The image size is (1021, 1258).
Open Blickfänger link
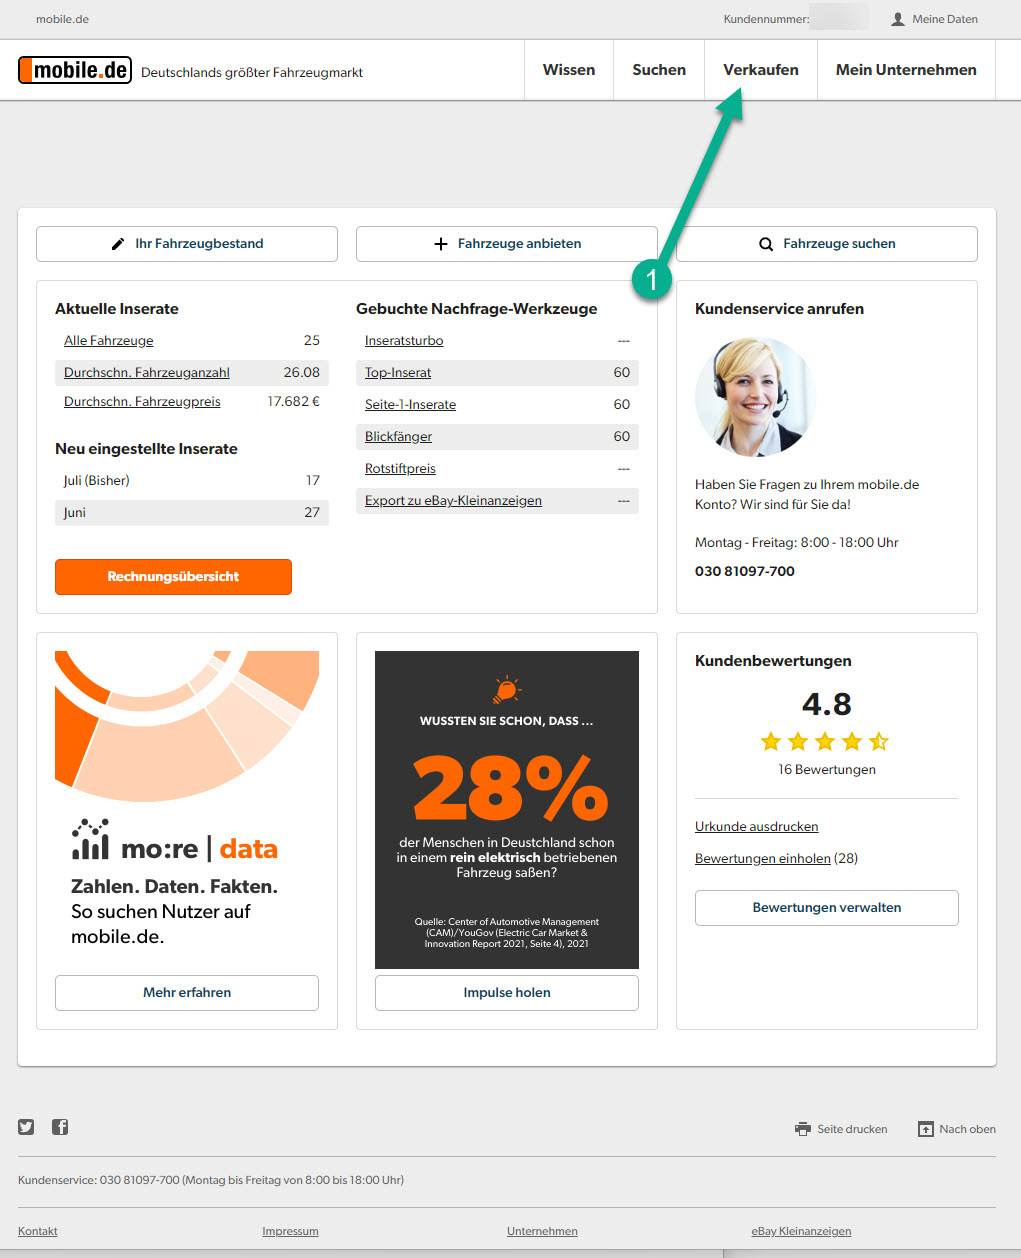click(398, 437)
